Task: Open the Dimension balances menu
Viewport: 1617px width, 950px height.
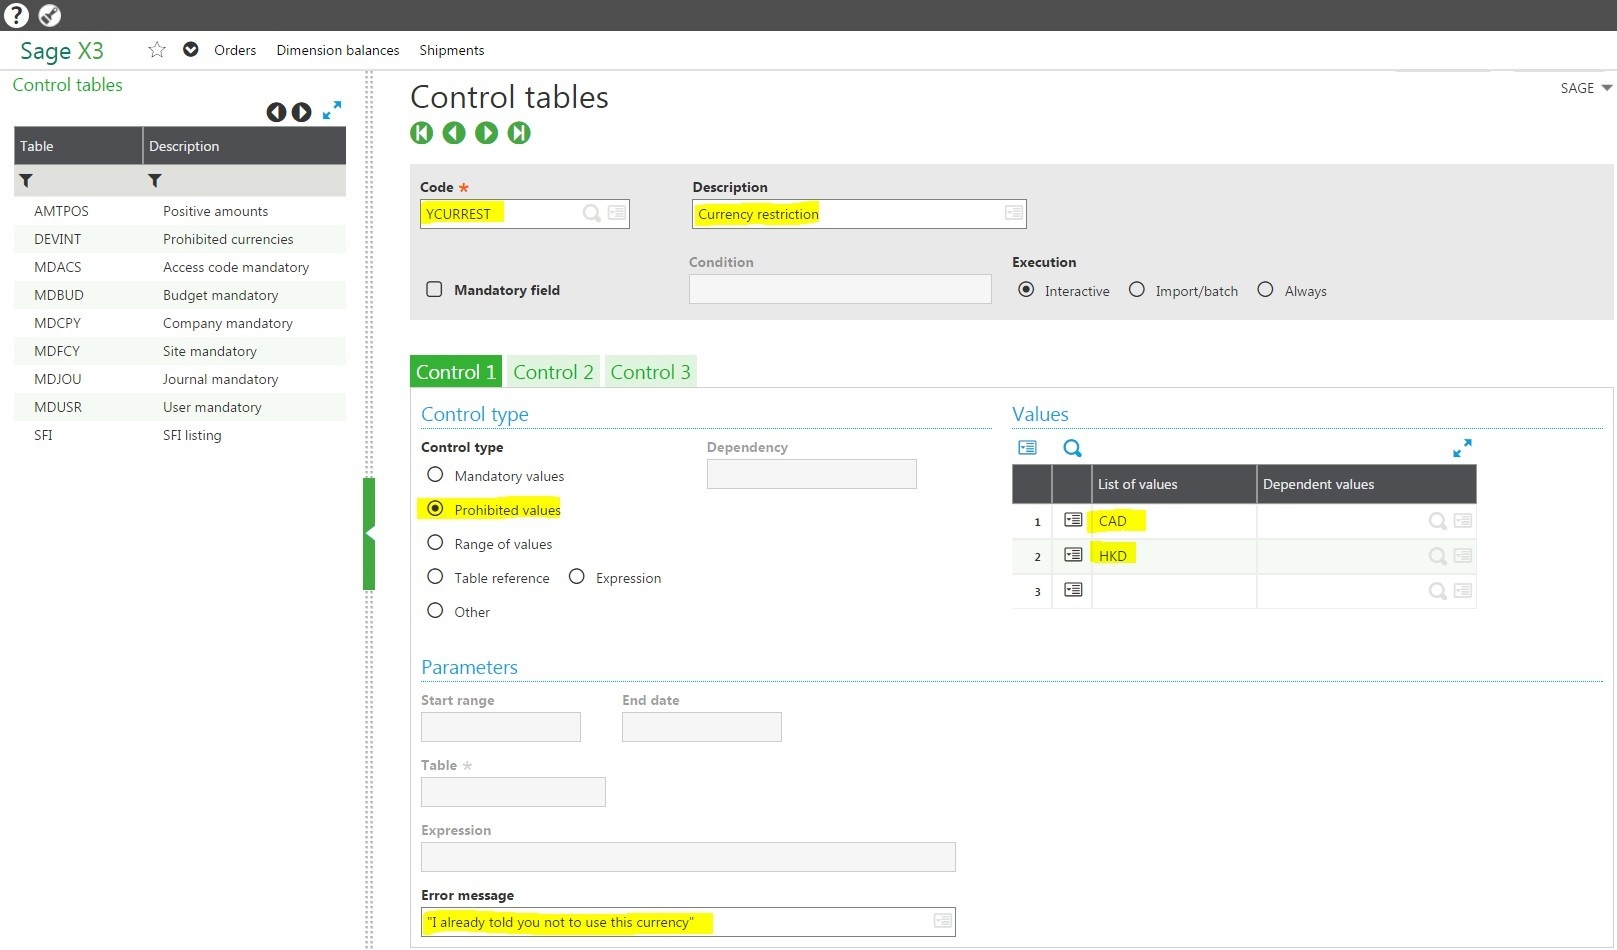Action: click(x=337, y=50)
